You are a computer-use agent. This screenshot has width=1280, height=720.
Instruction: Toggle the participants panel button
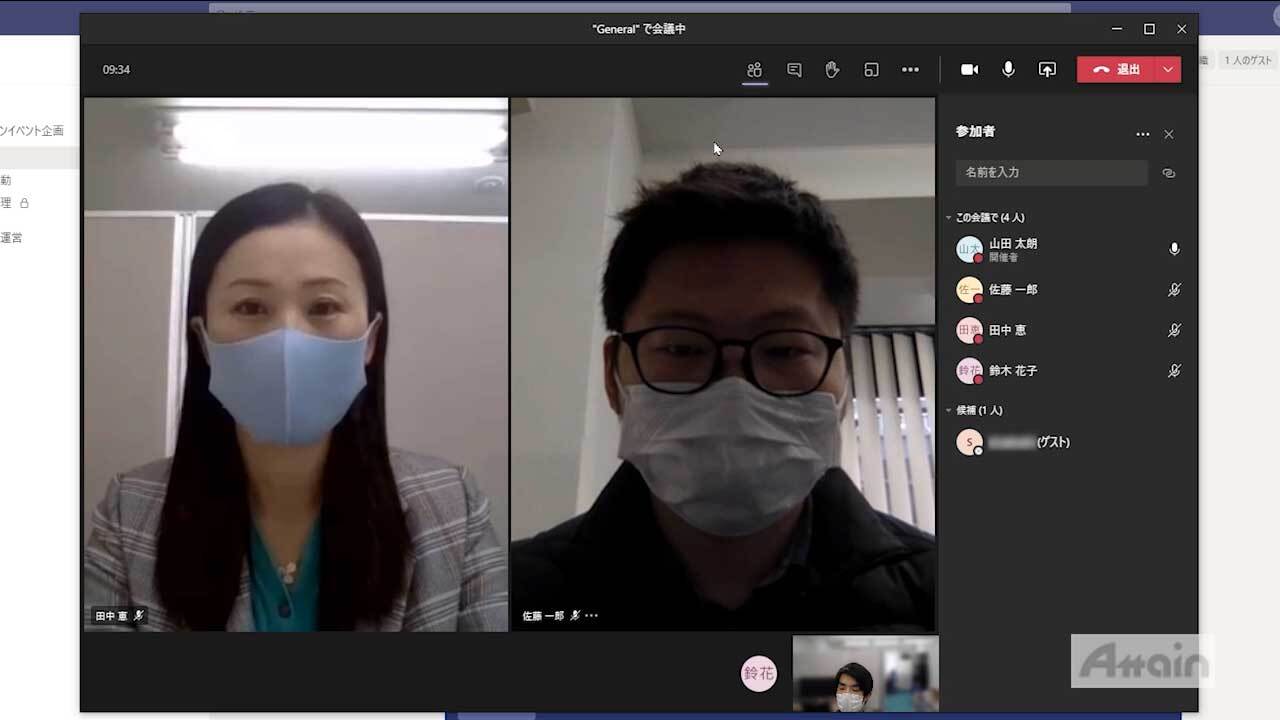click(755, 70)
